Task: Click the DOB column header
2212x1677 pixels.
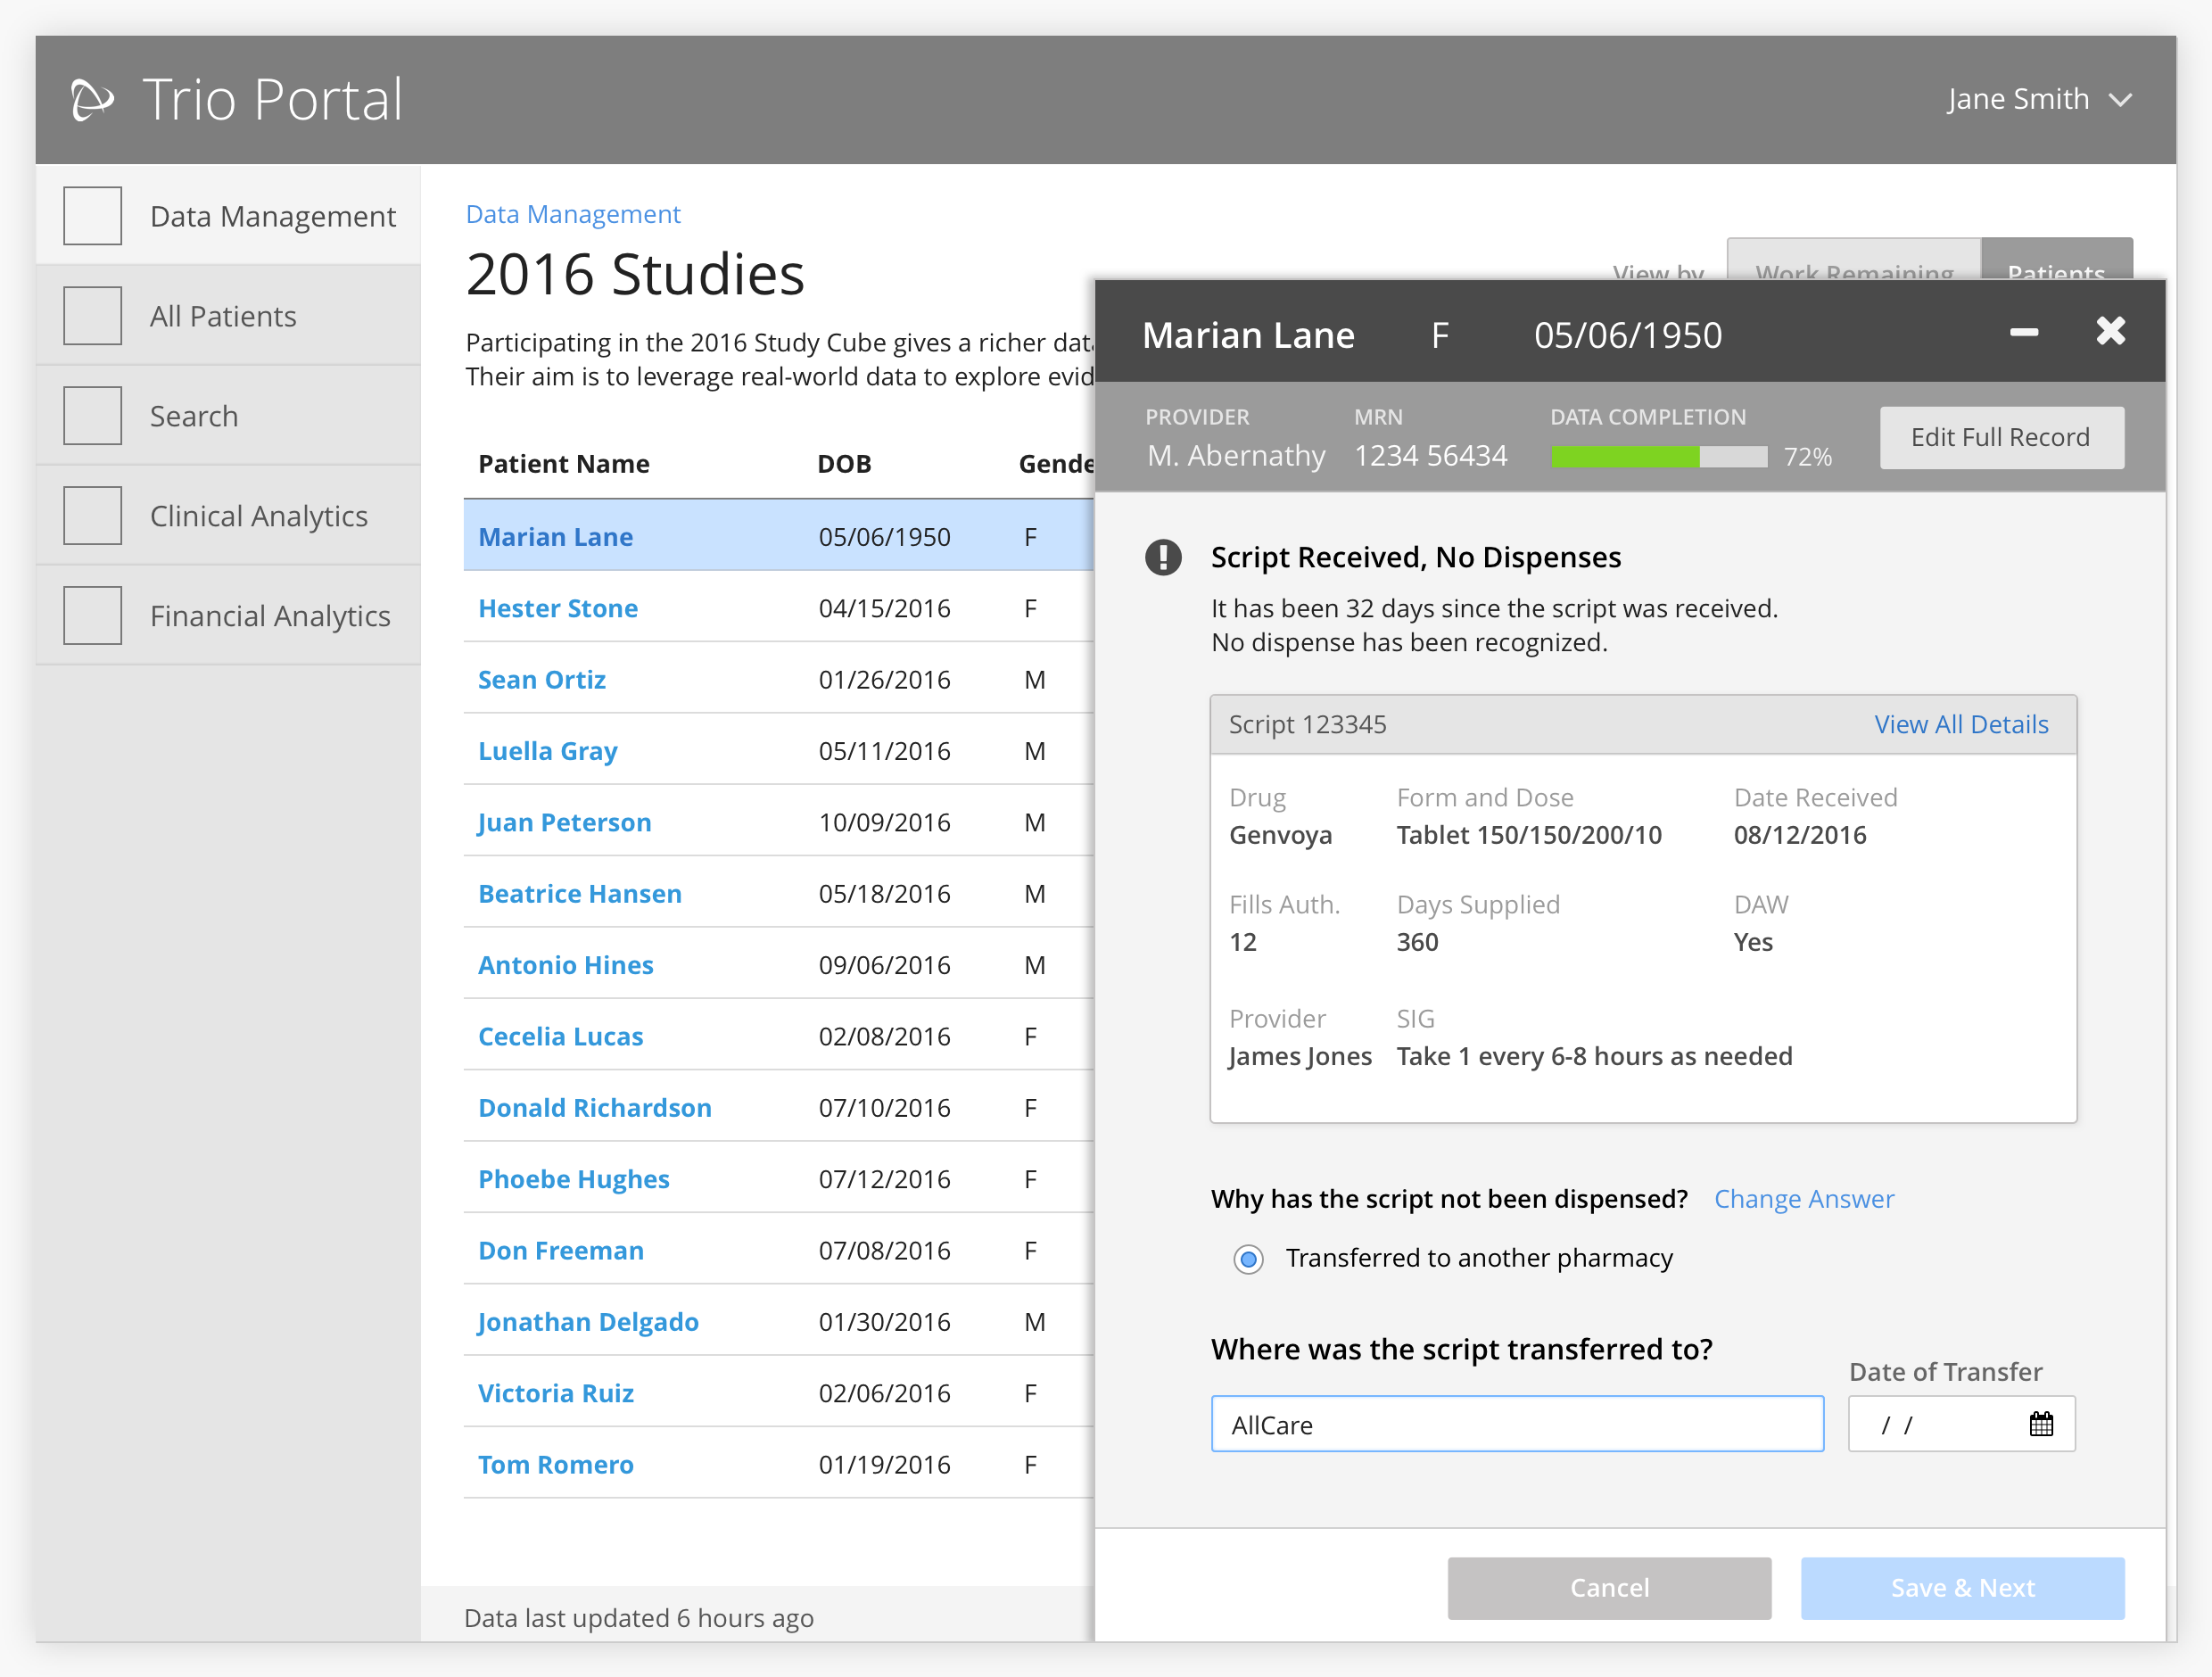Action: pyautogui.click(x=844, y=464)
